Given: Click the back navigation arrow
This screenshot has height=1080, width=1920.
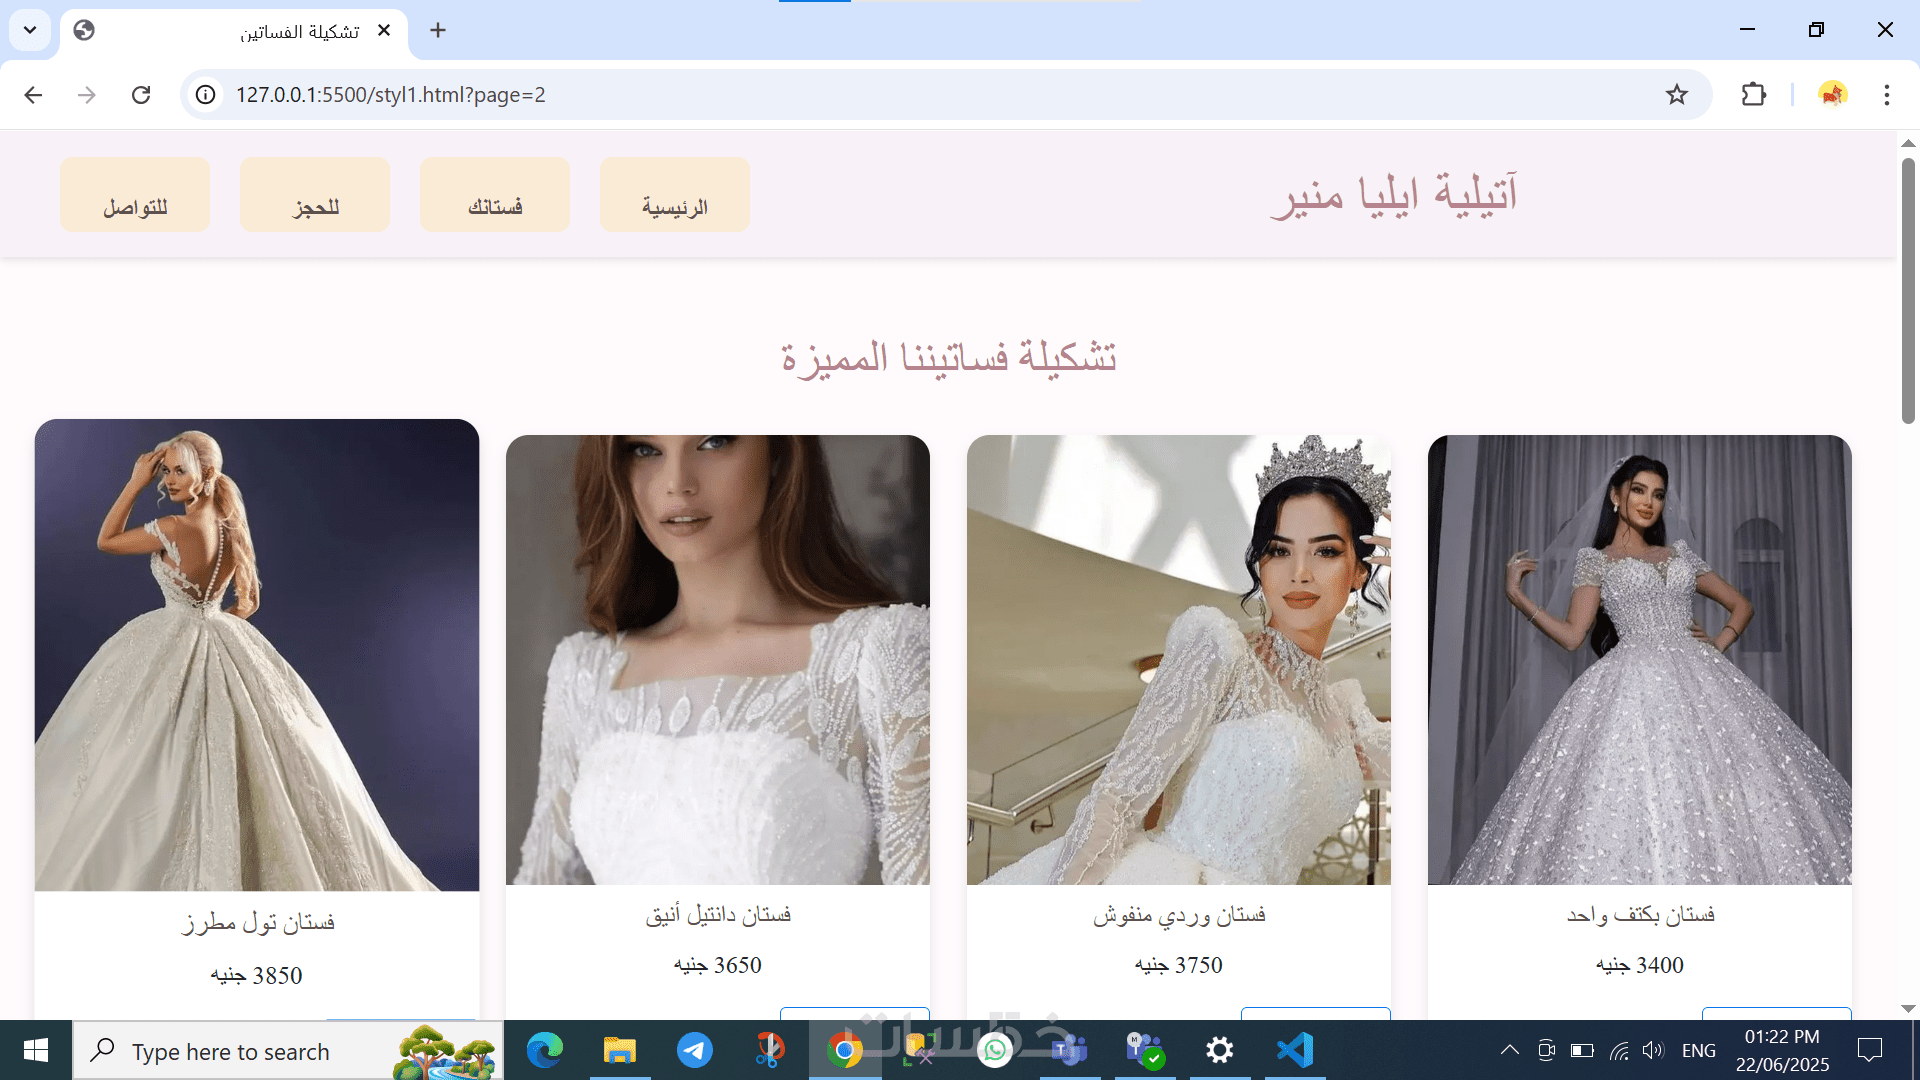Looking at the screenshot, I should click(x=33, y=95).
